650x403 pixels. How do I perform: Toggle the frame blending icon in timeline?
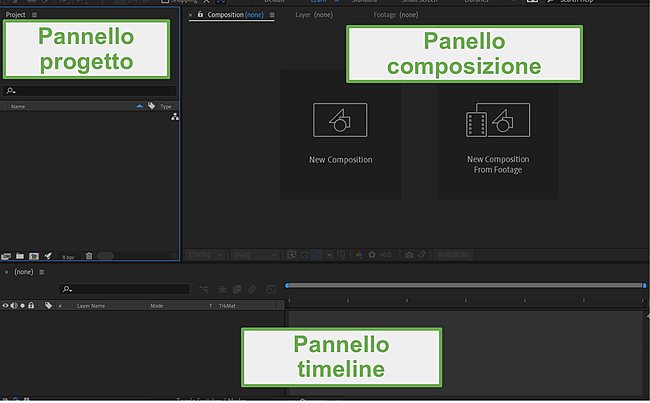click(237, 289)
